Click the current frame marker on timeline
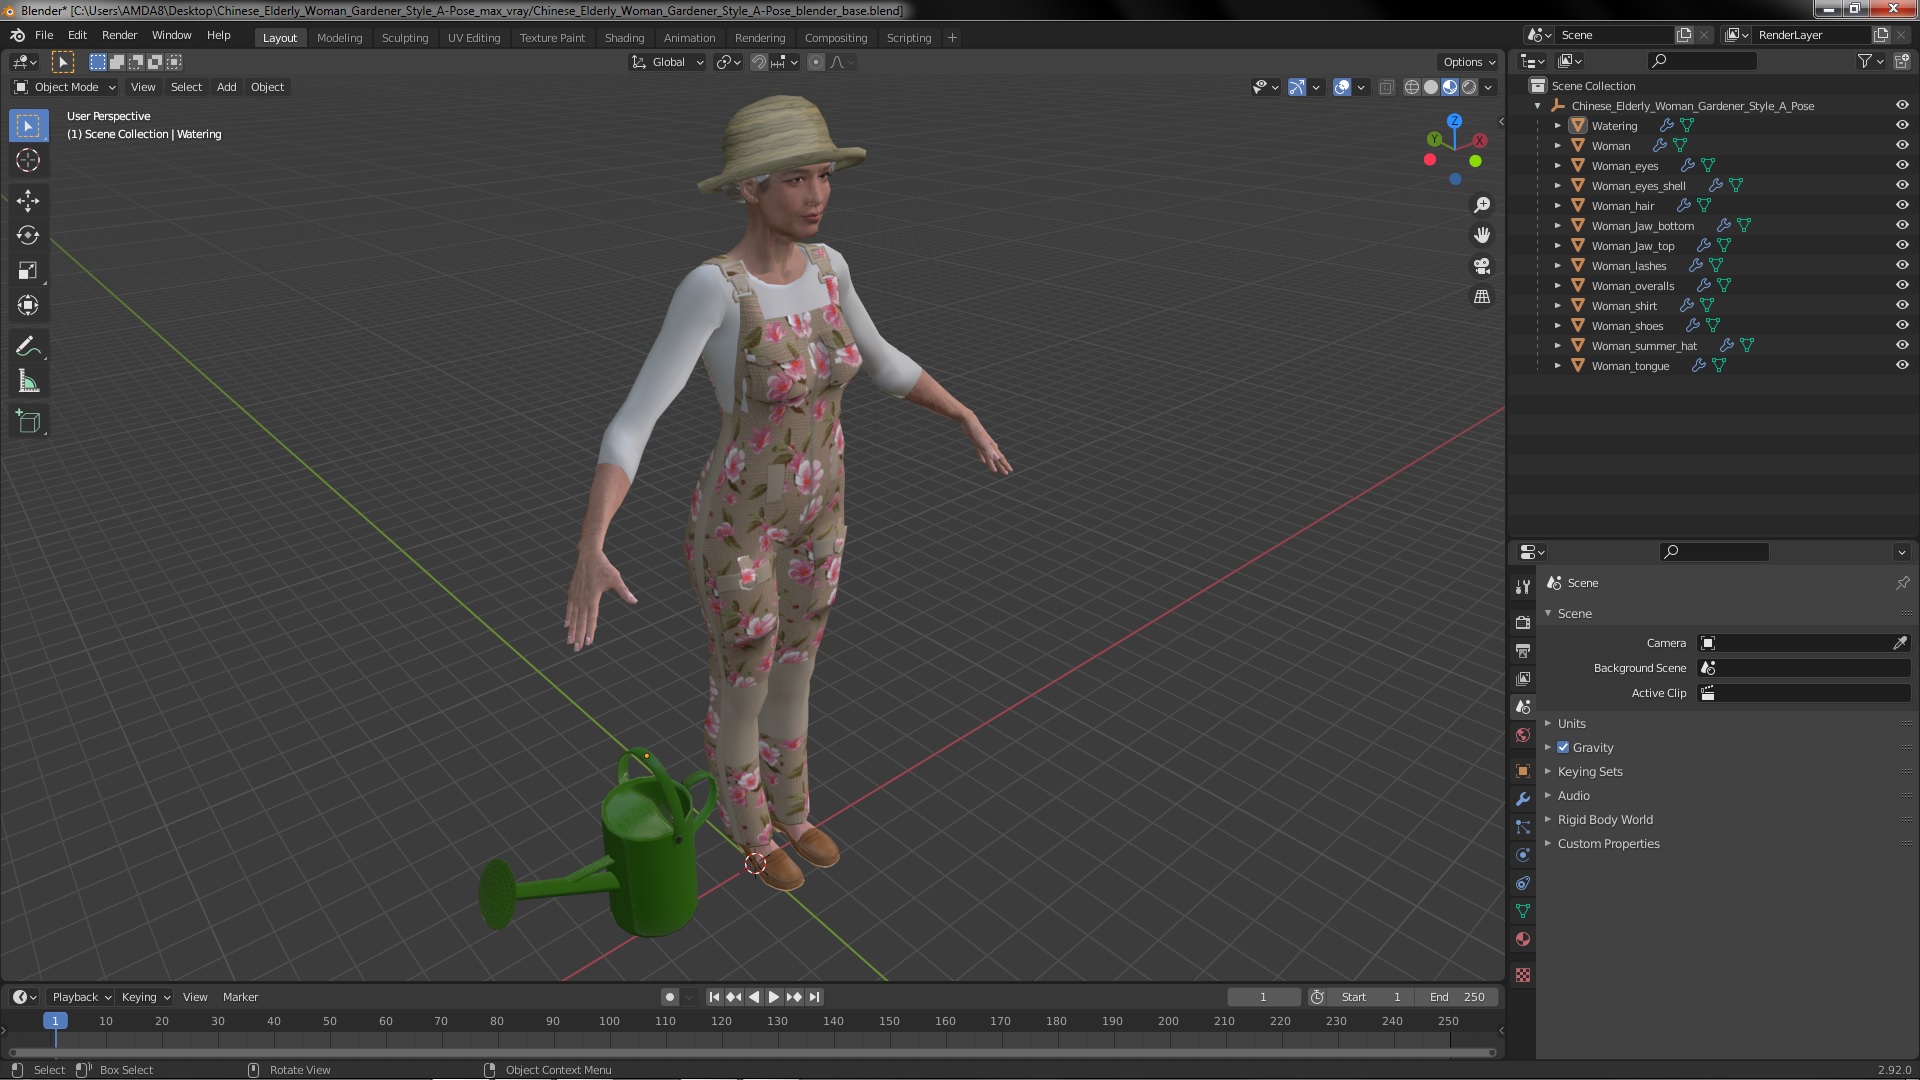This screenshot has width=1920, height=1080. point(55,1021)
